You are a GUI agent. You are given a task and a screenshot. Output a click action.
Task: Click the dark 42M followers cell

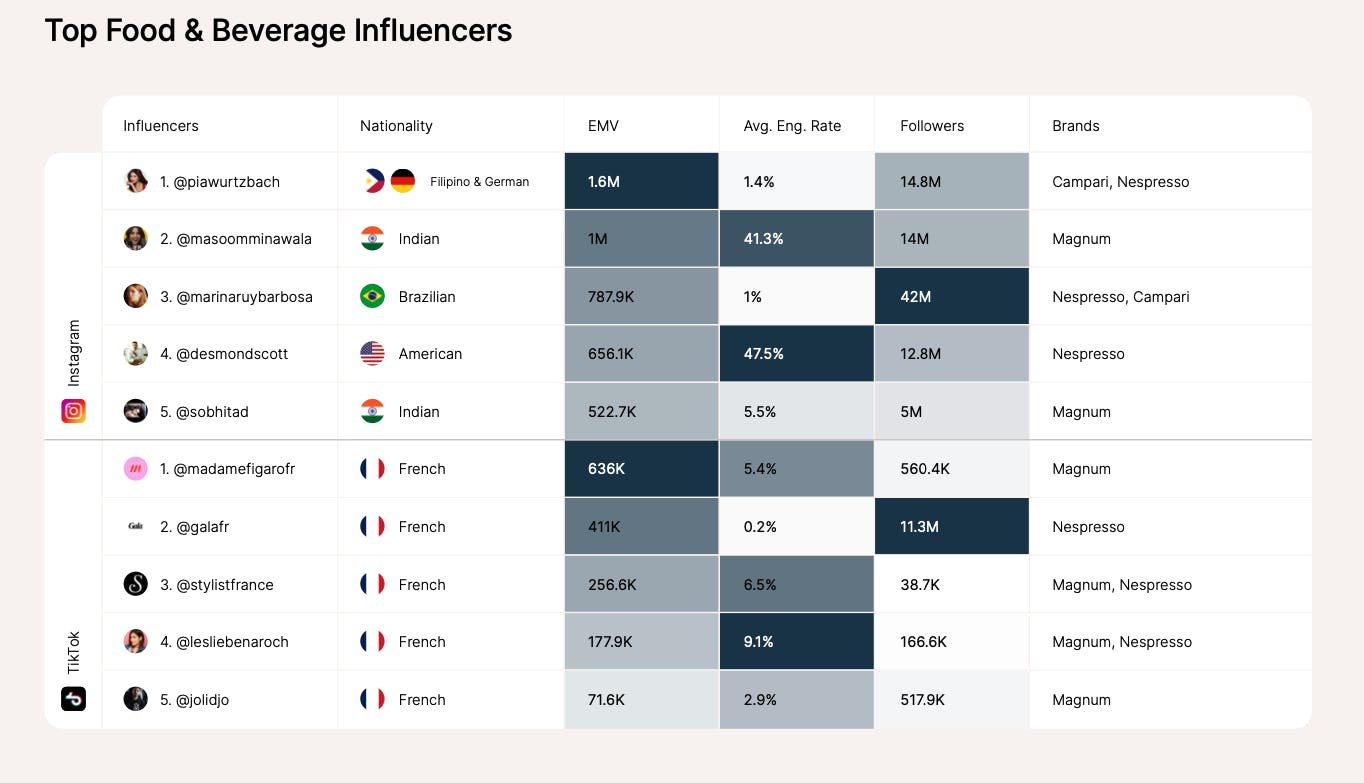(951, 297)
